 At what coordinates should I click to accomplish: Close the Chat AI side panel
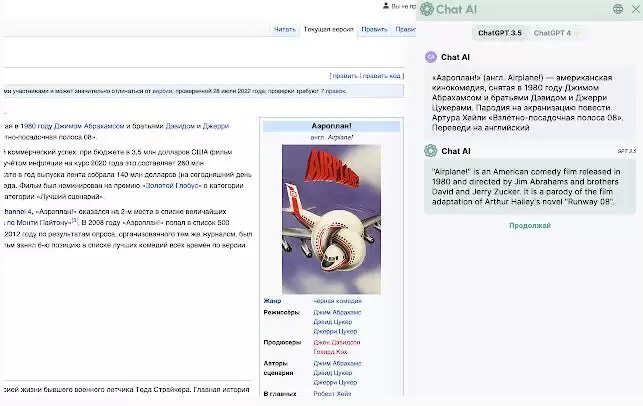636,9
